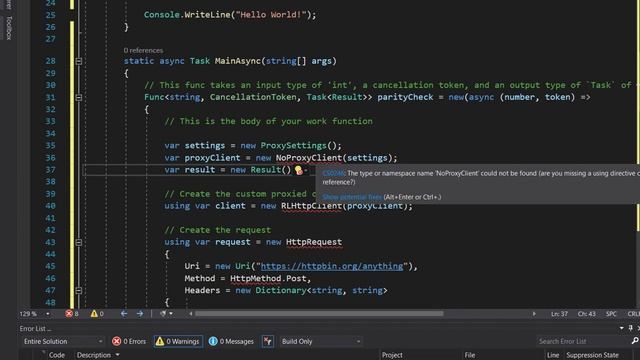Navigate backward with the left arrow
Screen dimensions: 640x360
point(124,313)
